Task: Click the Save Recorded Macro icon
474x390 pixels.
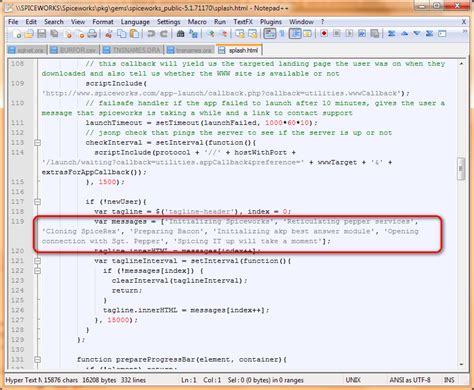Action: point(375,34)
